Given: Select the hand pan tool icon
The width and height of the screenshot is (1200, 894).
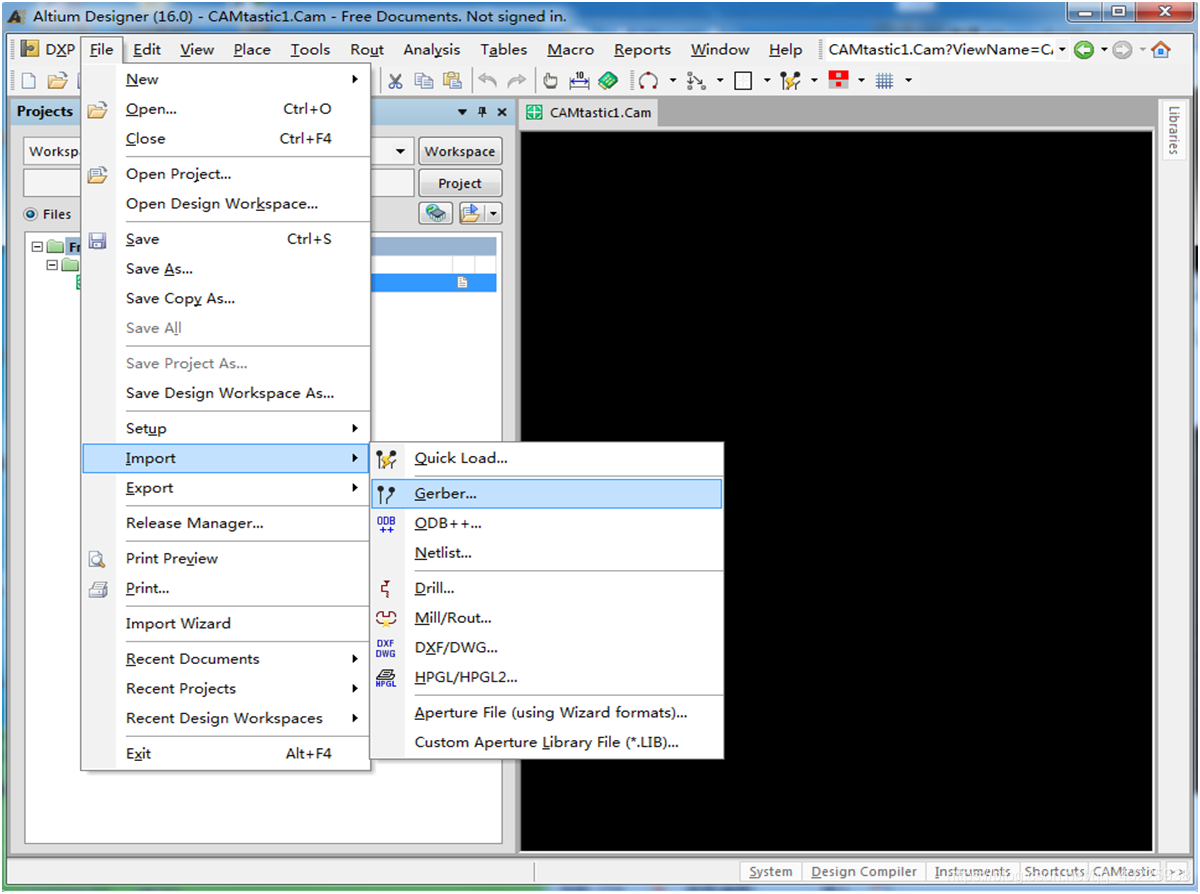Looking at the screenshot, I should [550, 81].
